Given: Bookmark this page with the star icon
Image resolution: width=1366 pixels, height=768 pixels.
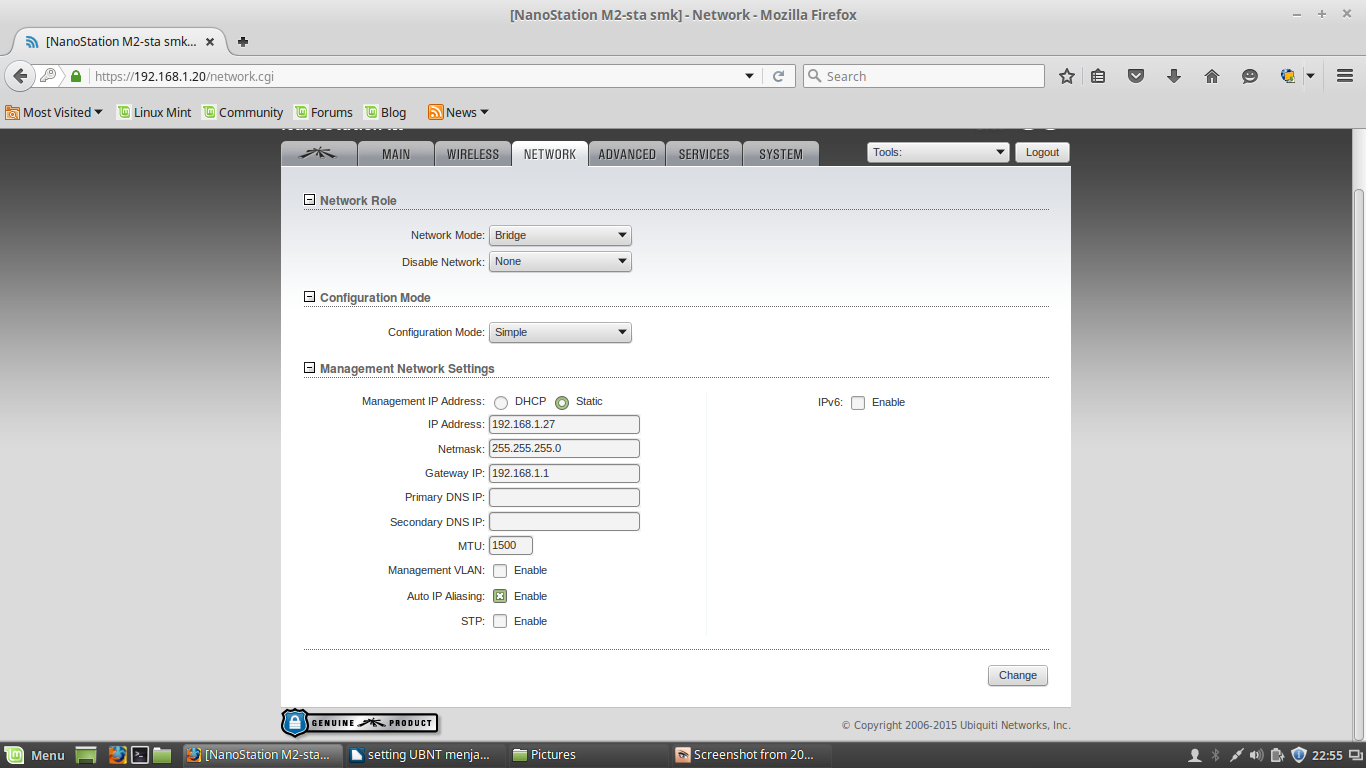Looking at the screenshot, I should click(x=1067, y=76).
